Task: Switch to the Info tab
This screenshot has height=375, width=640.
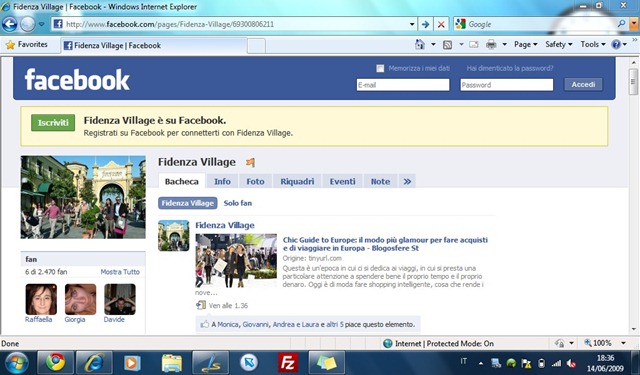Action: click(x=222, y=181)
